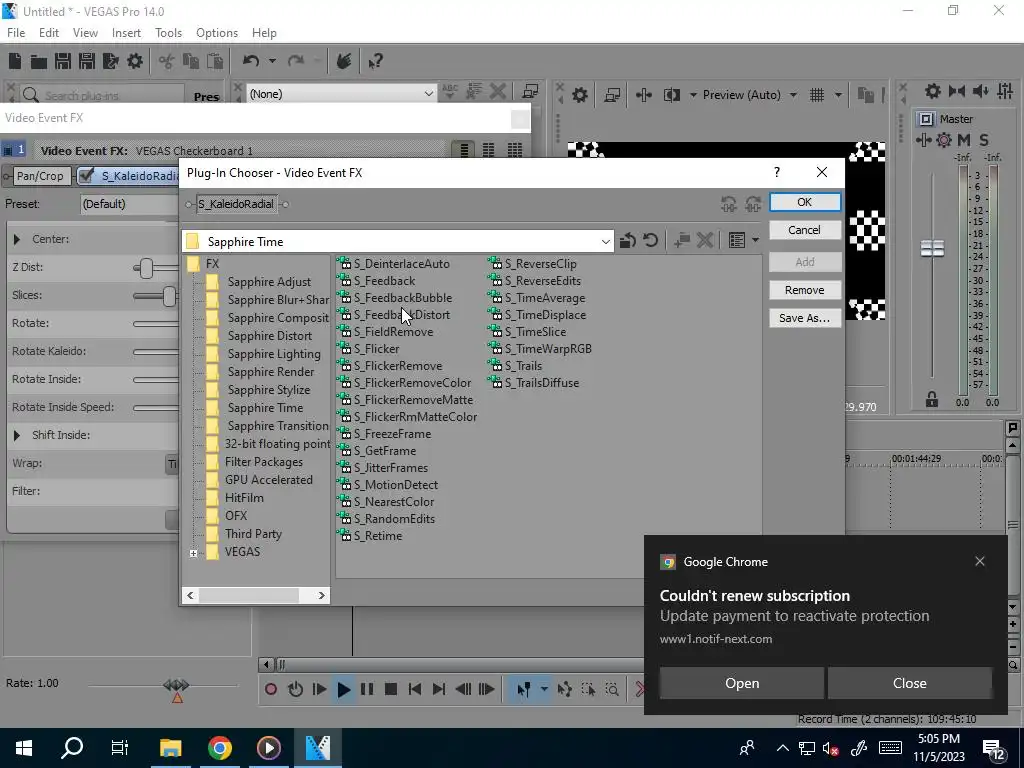Click Save As... button
The image size is (1024, 768).
[805, 318]
